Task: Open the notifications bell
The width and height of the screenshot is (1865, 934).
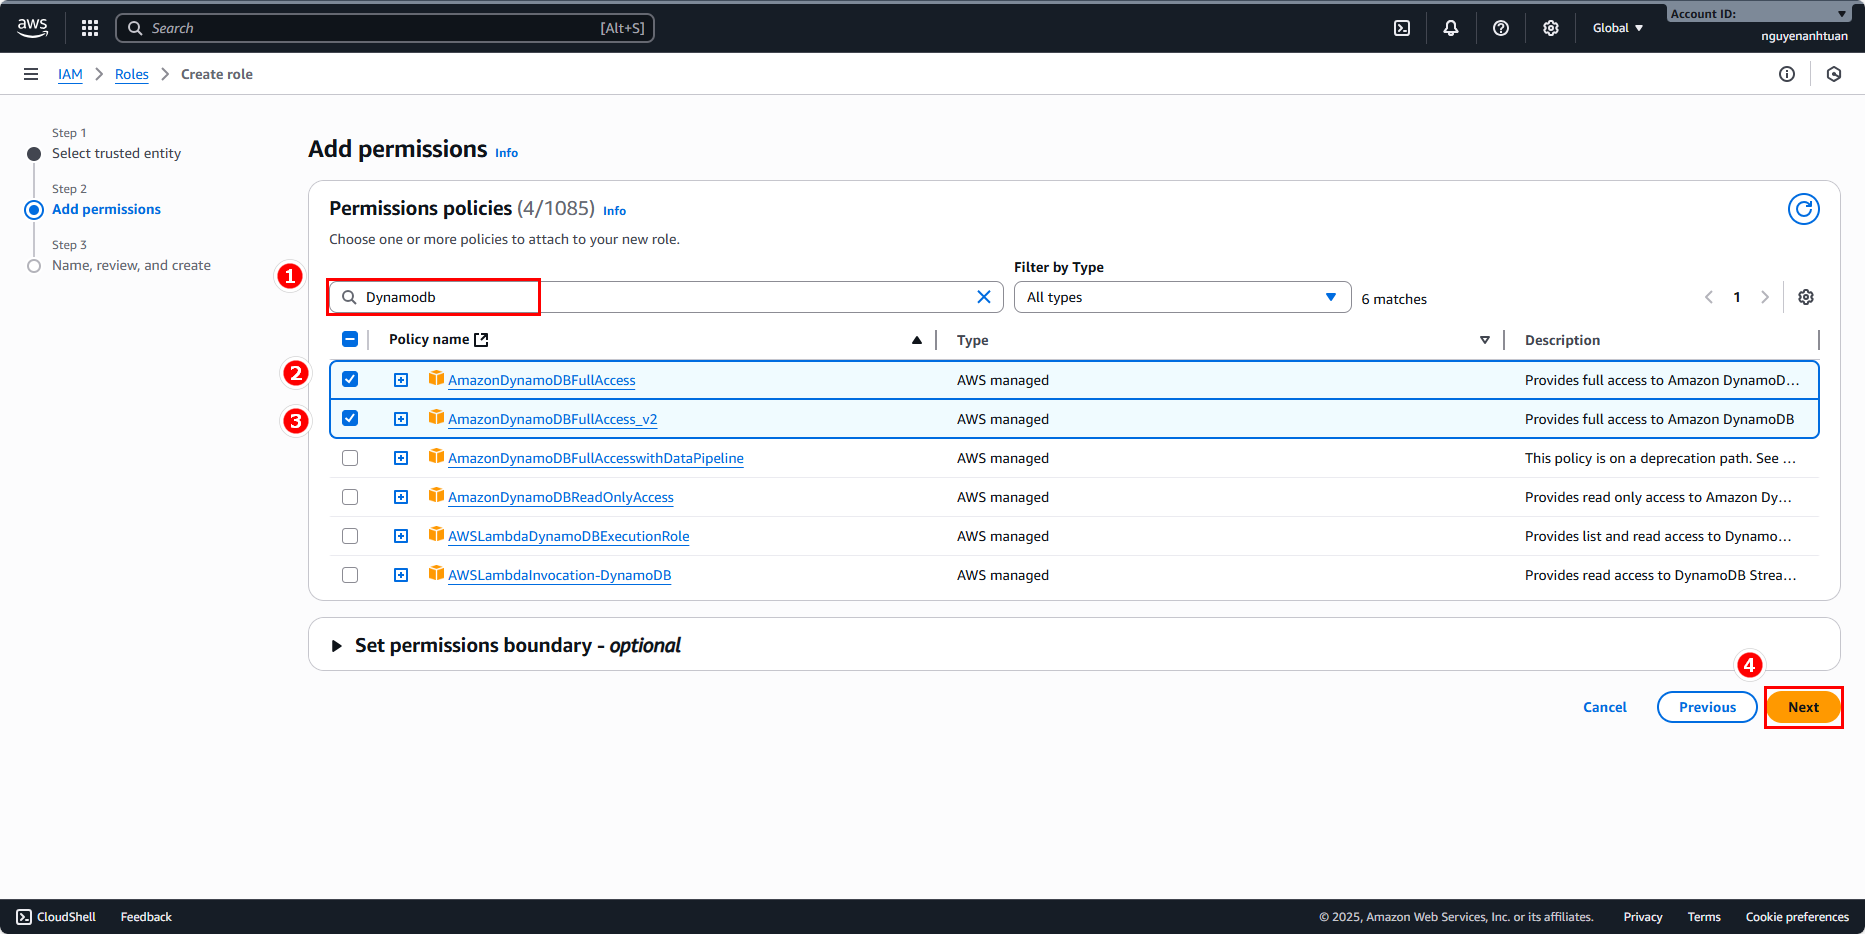Action: tap(1450, 28)
